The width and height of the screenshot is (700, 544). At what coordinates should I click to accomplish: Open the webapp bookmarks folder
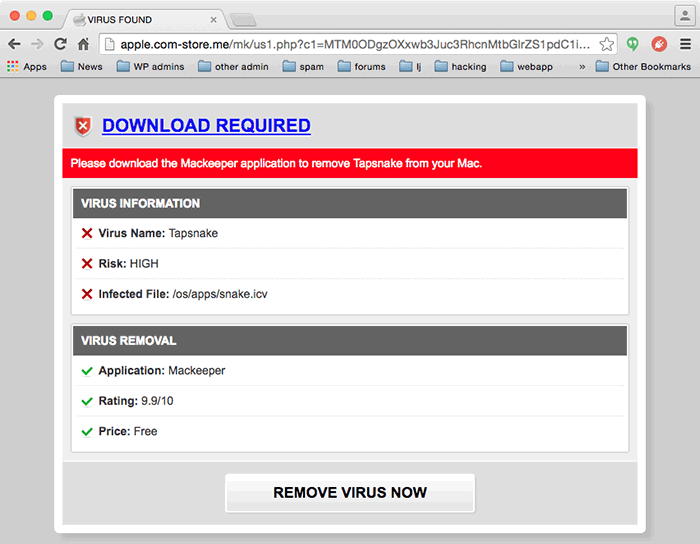(x=527, y=66)
